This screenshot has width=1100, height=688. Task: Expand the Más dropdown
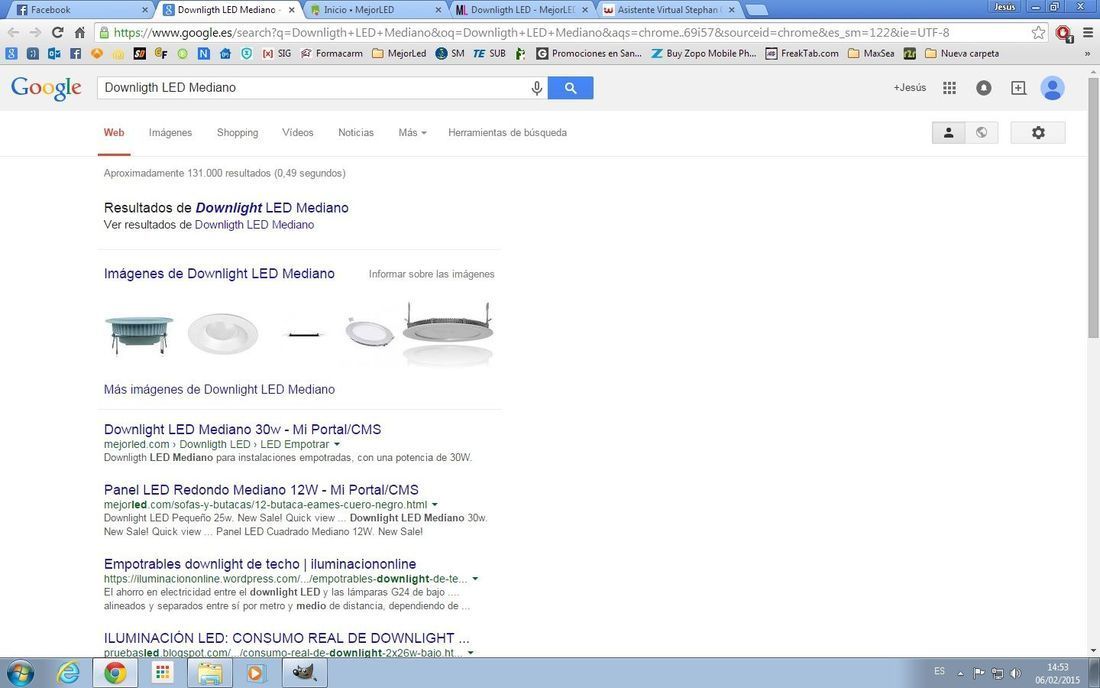412,133
